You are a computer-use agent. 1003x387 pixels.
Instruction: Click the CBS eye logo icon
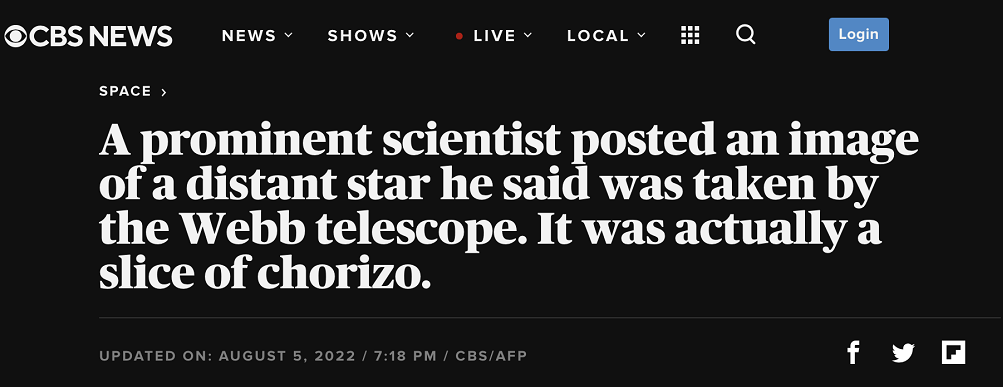pyautogui.click(x=15, y=36)
